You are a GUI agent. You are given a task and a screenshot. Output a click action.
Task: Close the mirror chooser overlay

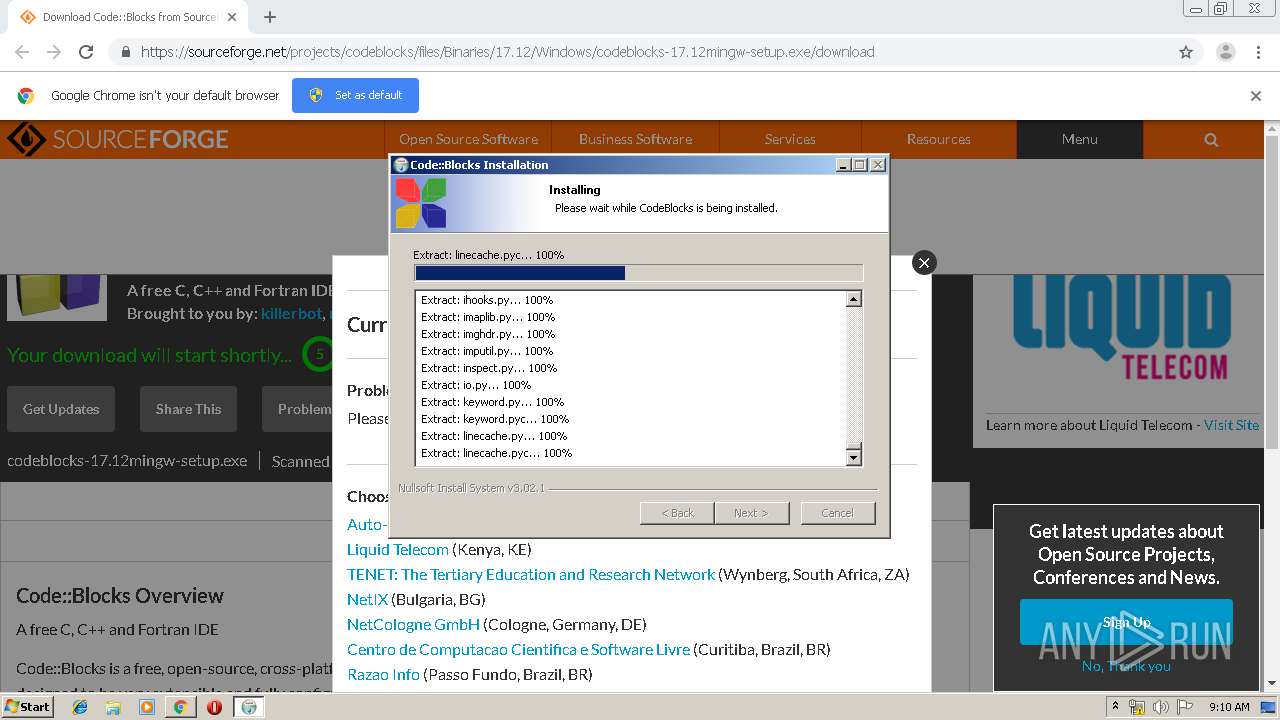(924, 262)
